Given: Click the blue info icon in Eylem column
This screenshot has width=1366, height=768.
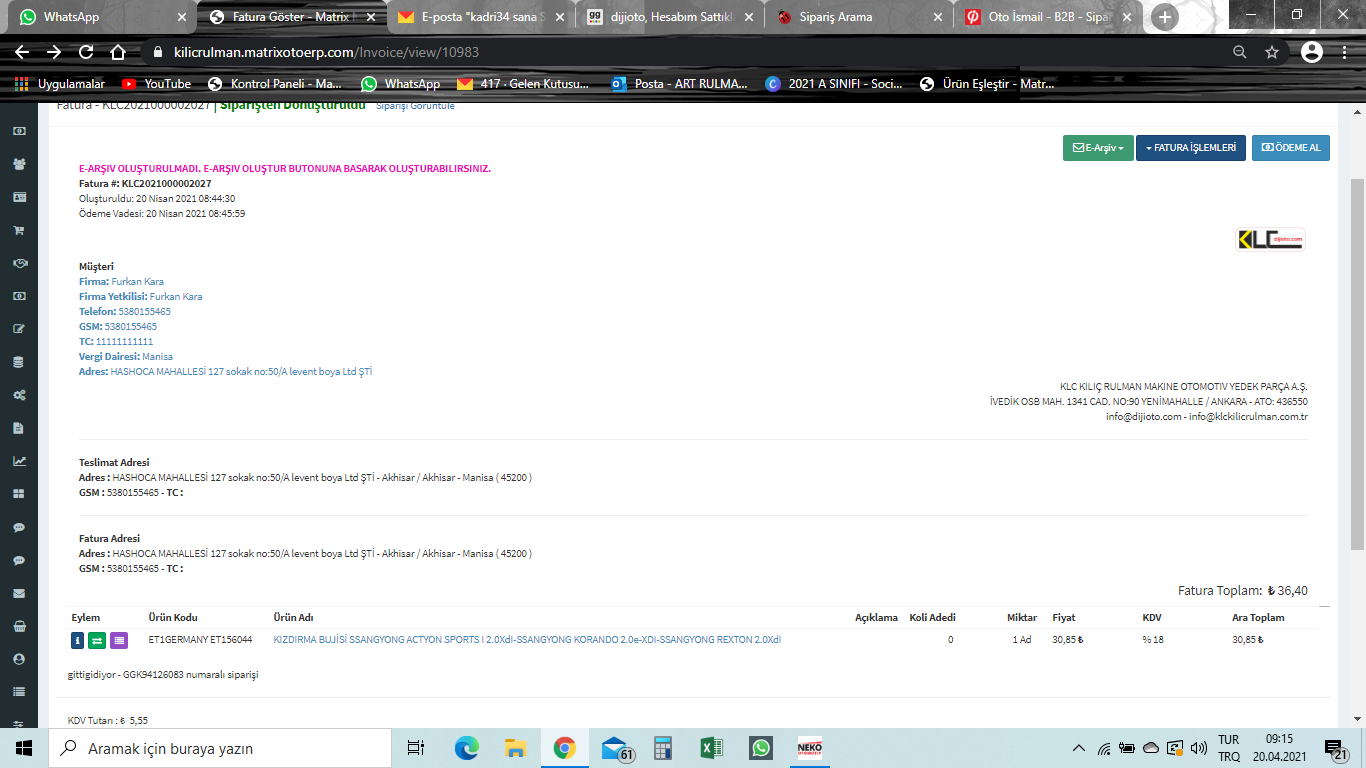Looking at the screenshot, I should (78, 640).
